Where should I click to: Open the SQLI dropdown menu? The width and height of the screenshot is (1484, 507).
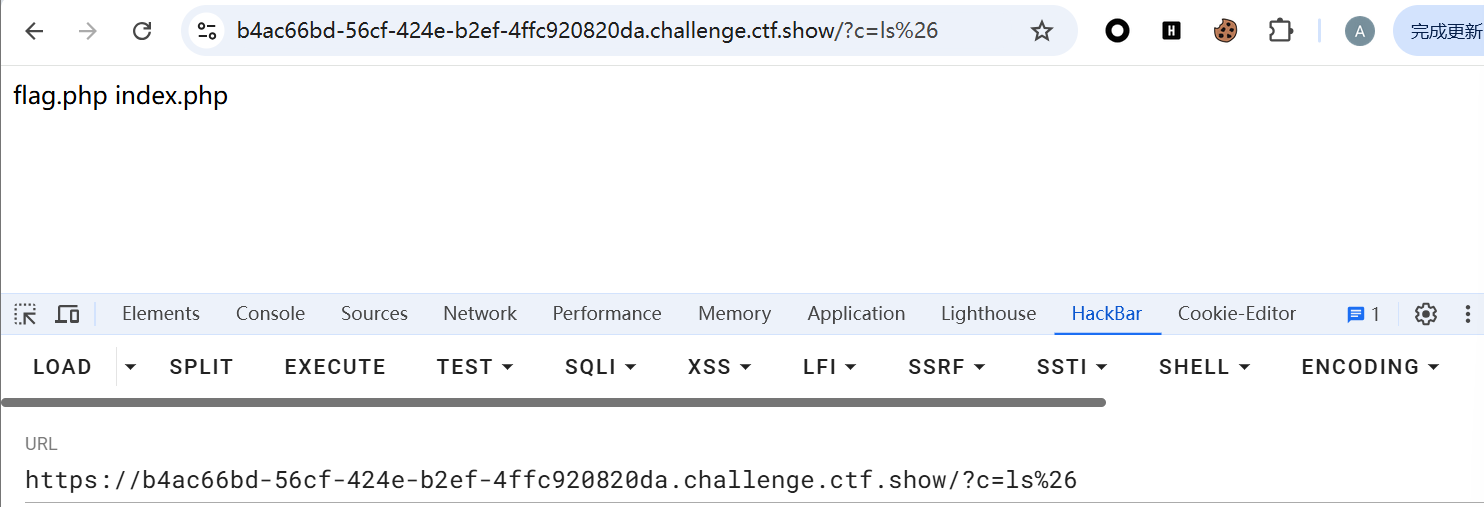[601, 367]
